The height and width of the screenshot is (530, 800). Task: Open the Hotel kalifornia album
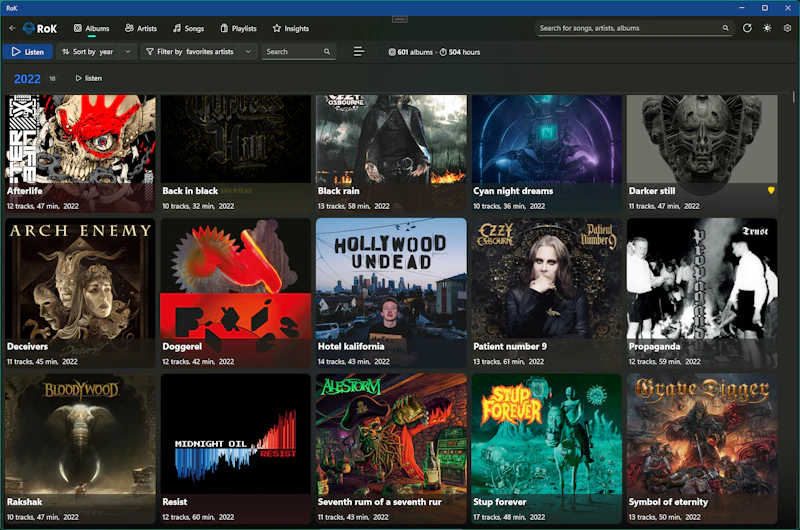pos(391,293)
